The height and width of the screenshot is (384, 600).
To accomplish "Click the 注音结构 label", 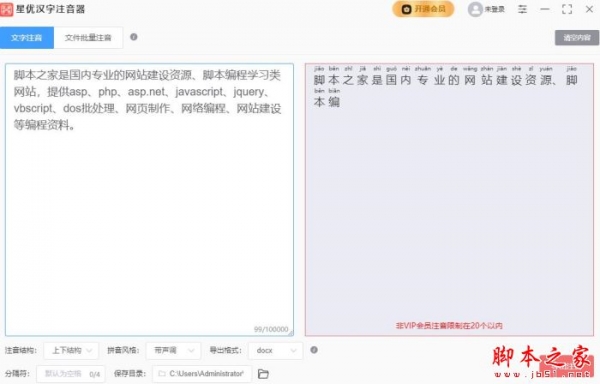I will 21,350.
